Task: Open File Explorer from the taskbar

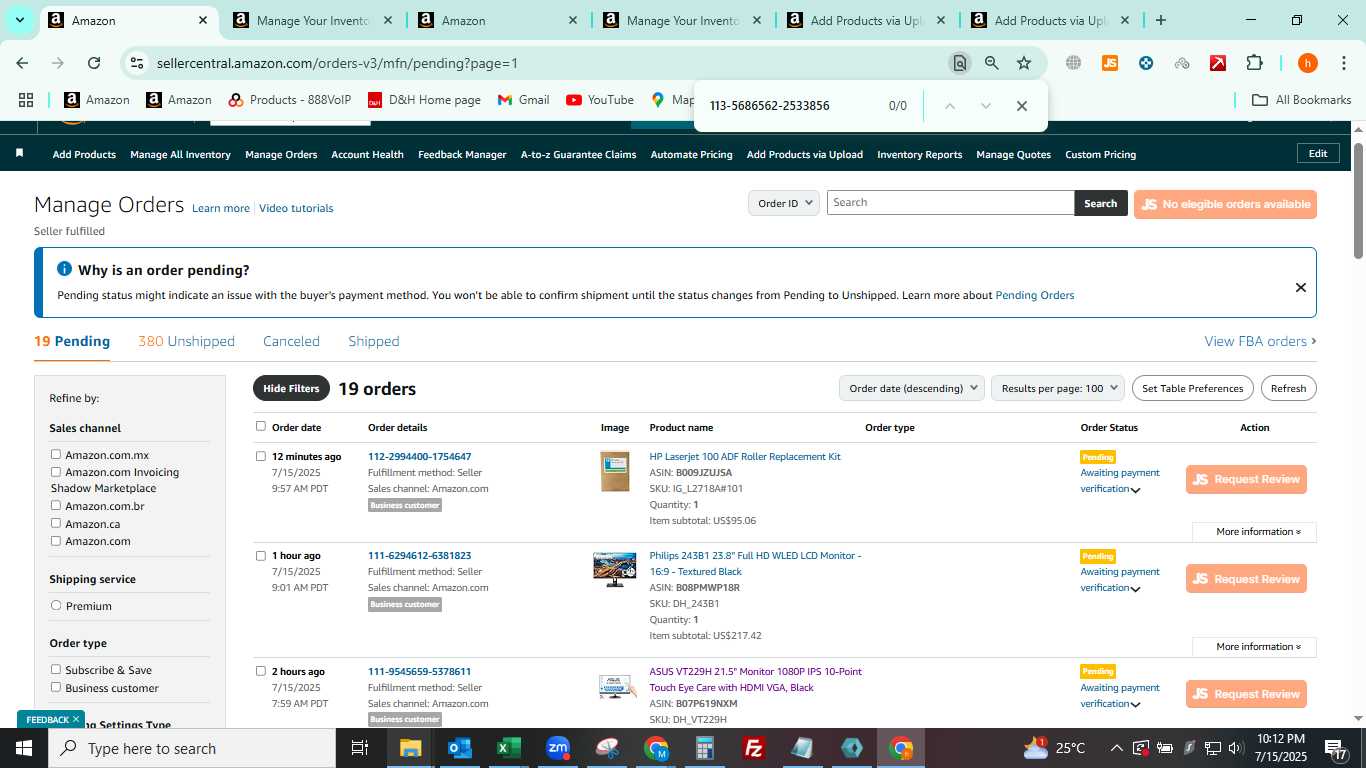Action: (411, 748)
